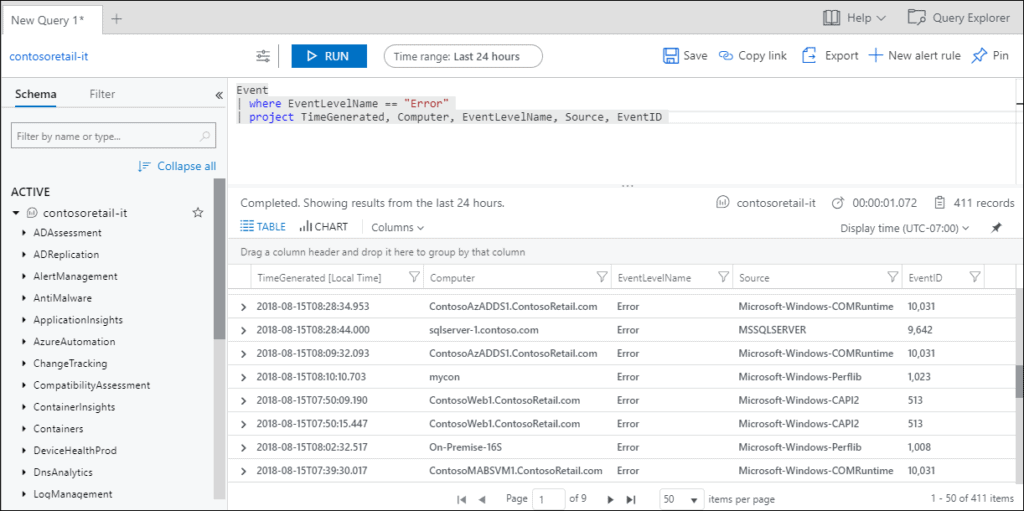Add a new query tab
Image resolution: width=1024 pixels, height=511 pixels.
pos(117,19)
